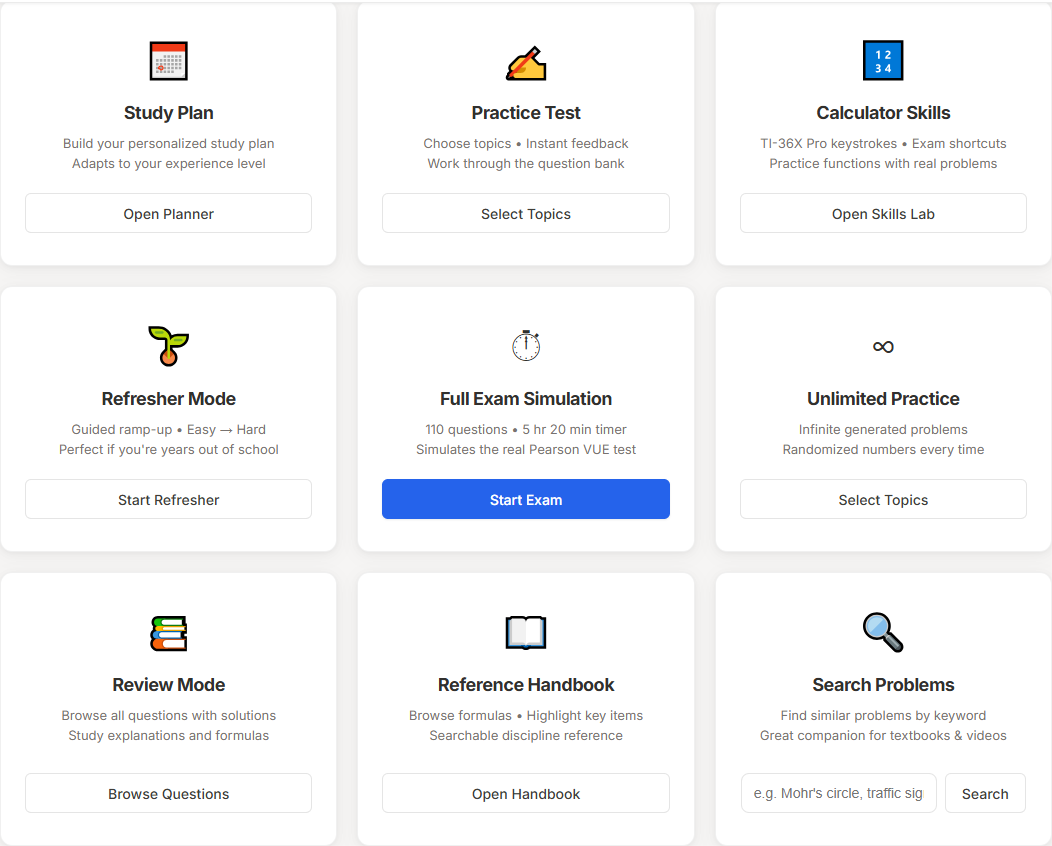
Task: Click the Reference Handbook heading
Action: [x=526, y=684]
